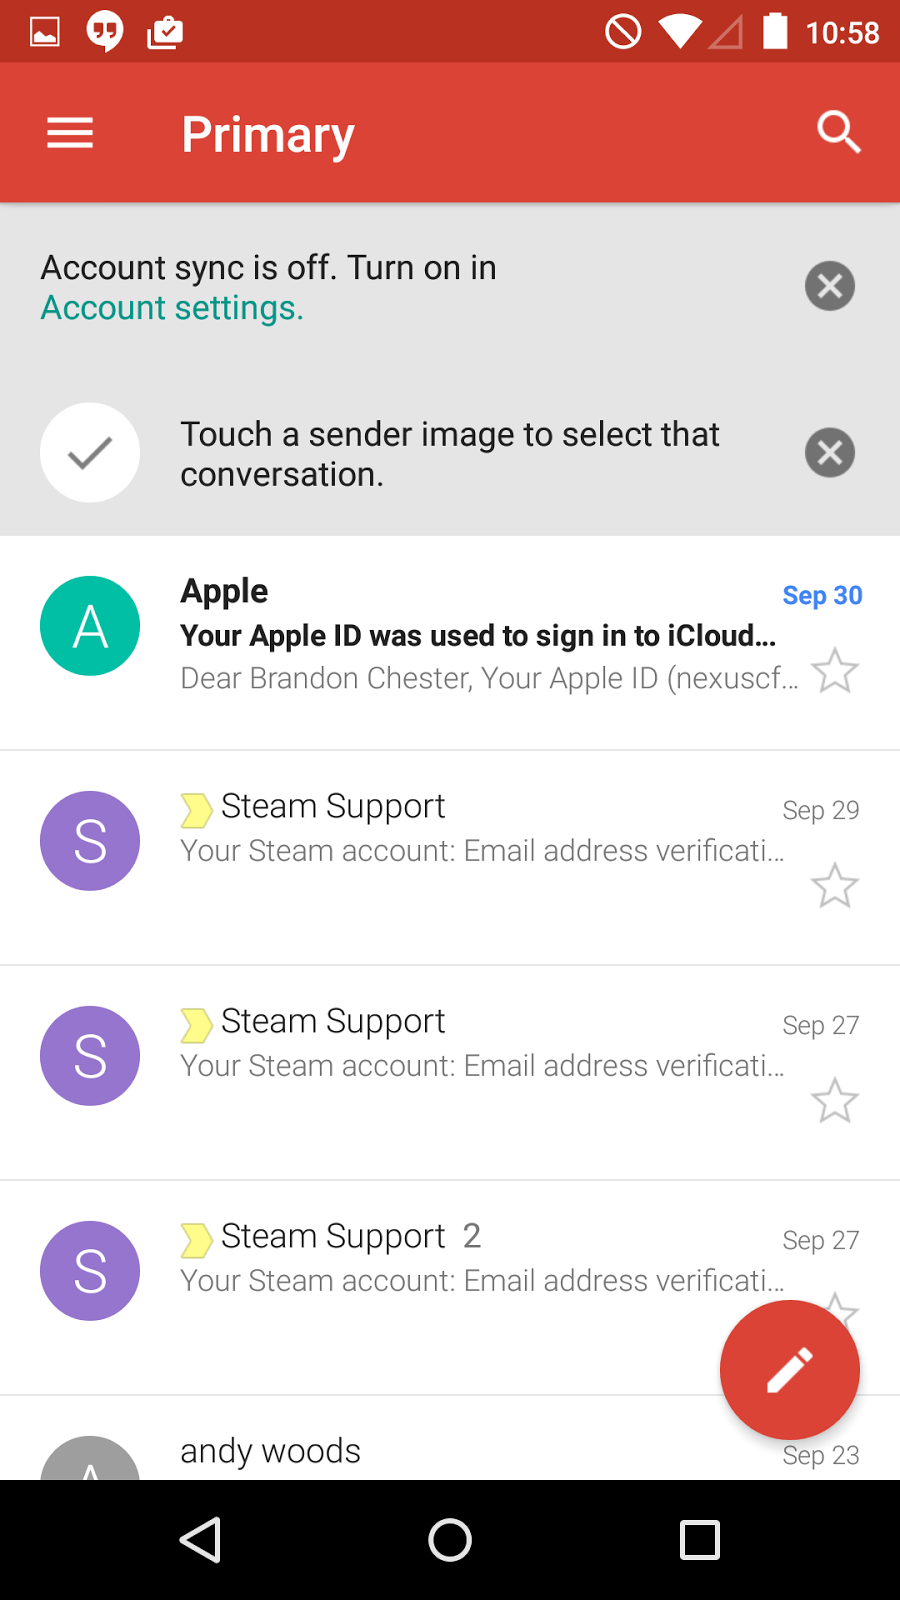Viewport: 900px width, 1600px height.
Task: Star the Sep 29 Steam Support email
Action: click(834, 886)
